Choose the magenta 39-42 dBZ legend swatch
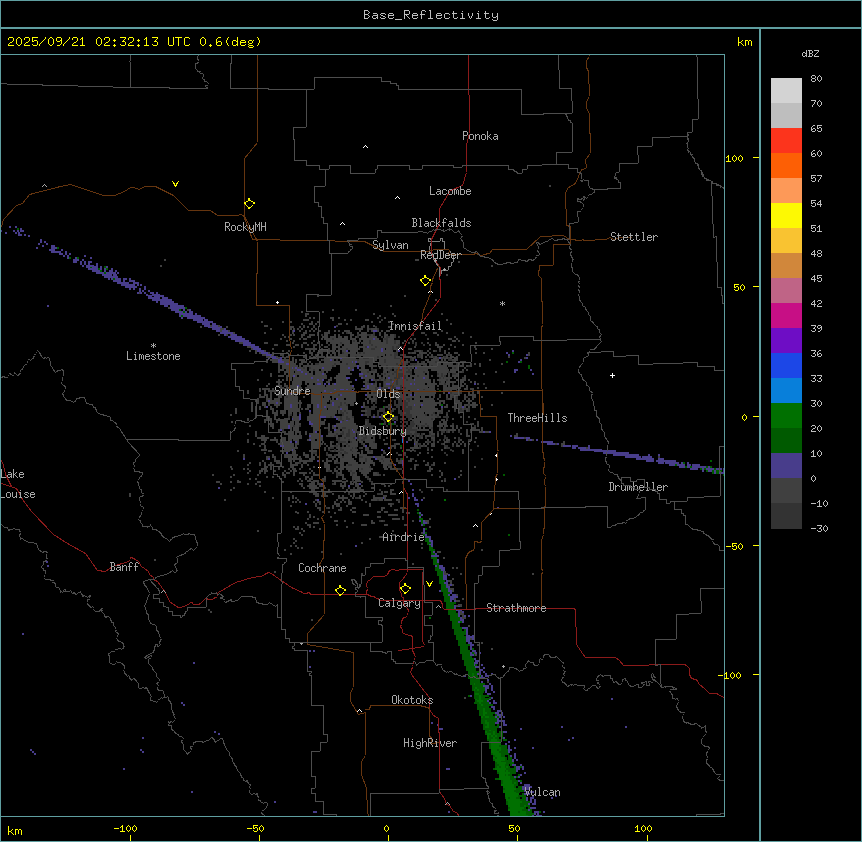 coord(786,315)
